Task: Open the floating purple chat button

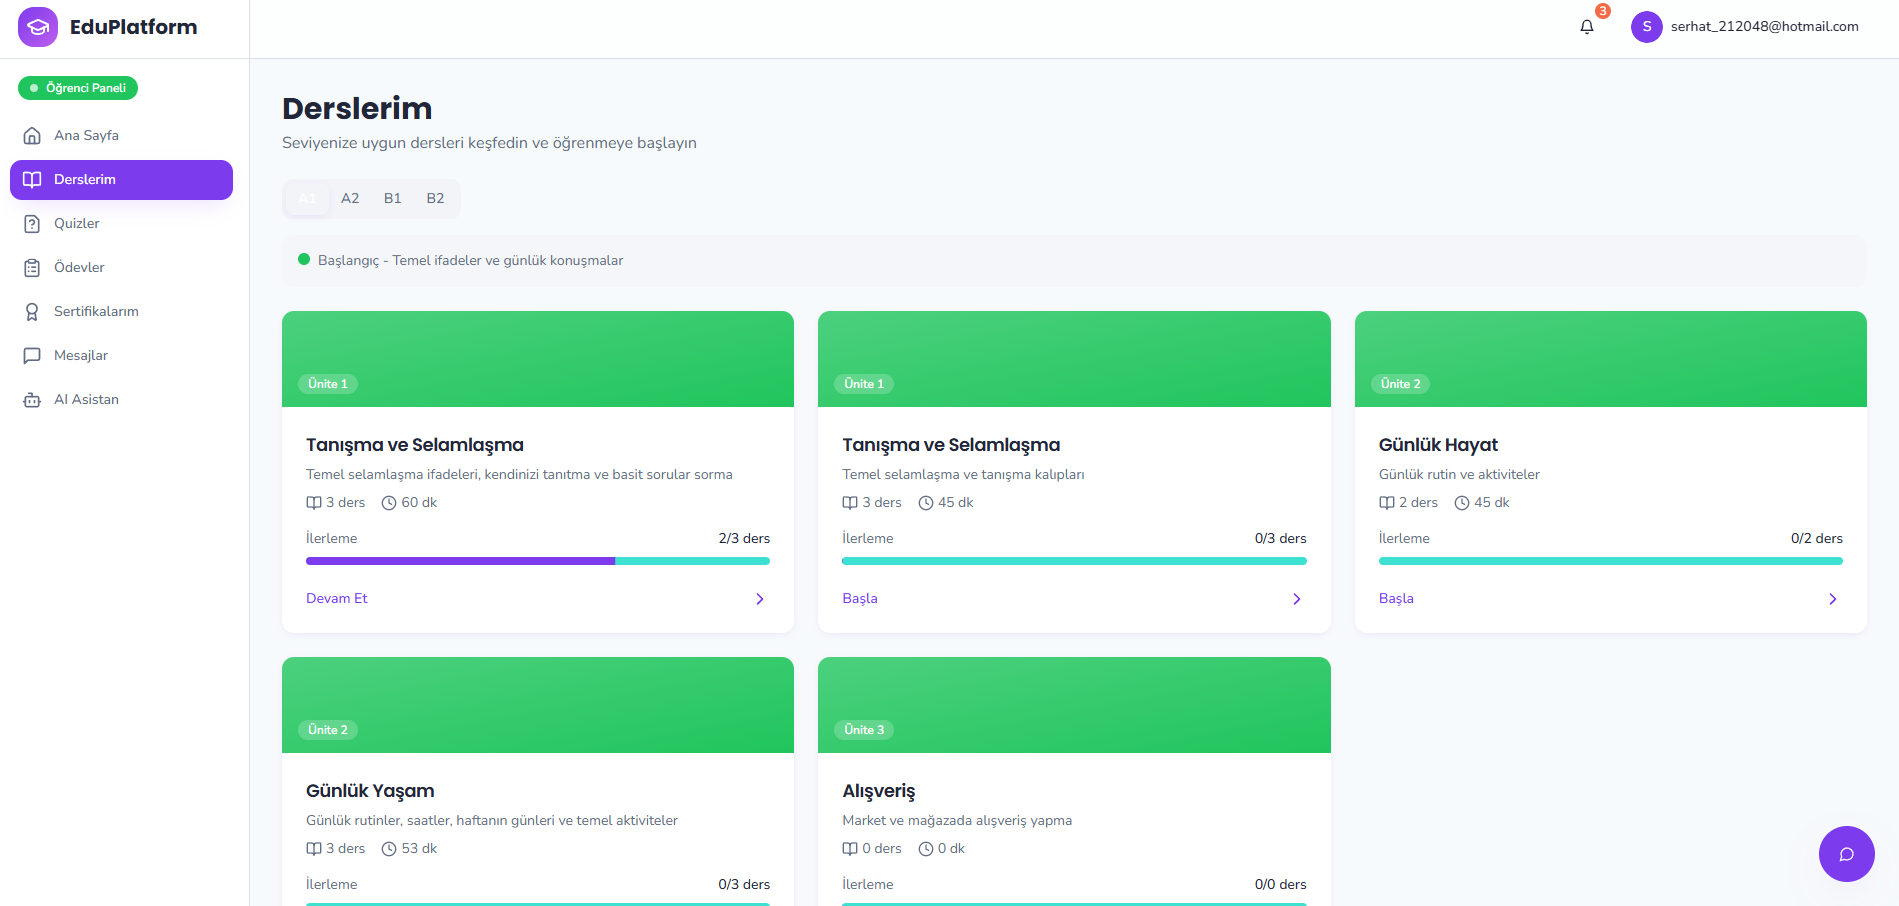Action: pyautogui.click(x=1846, y=854)
